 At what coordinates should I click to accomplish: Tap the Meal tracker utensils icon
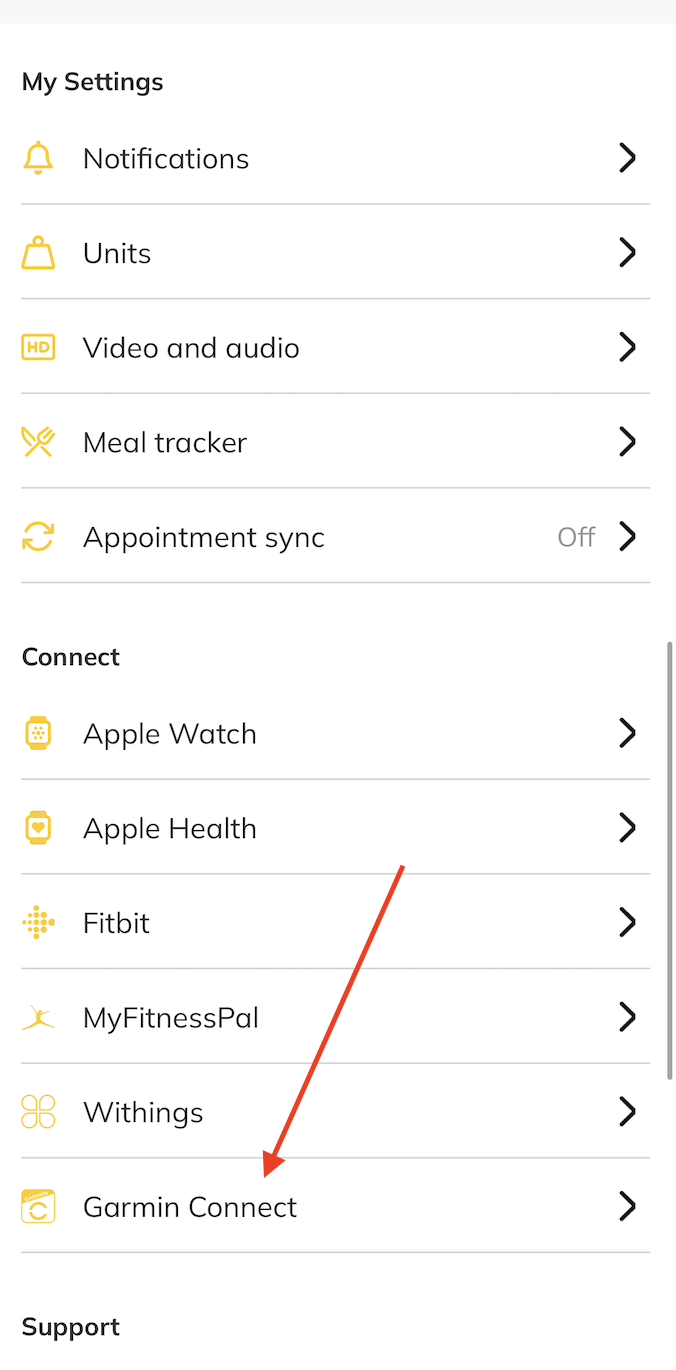pyautogui.click(x=38, y=442)
